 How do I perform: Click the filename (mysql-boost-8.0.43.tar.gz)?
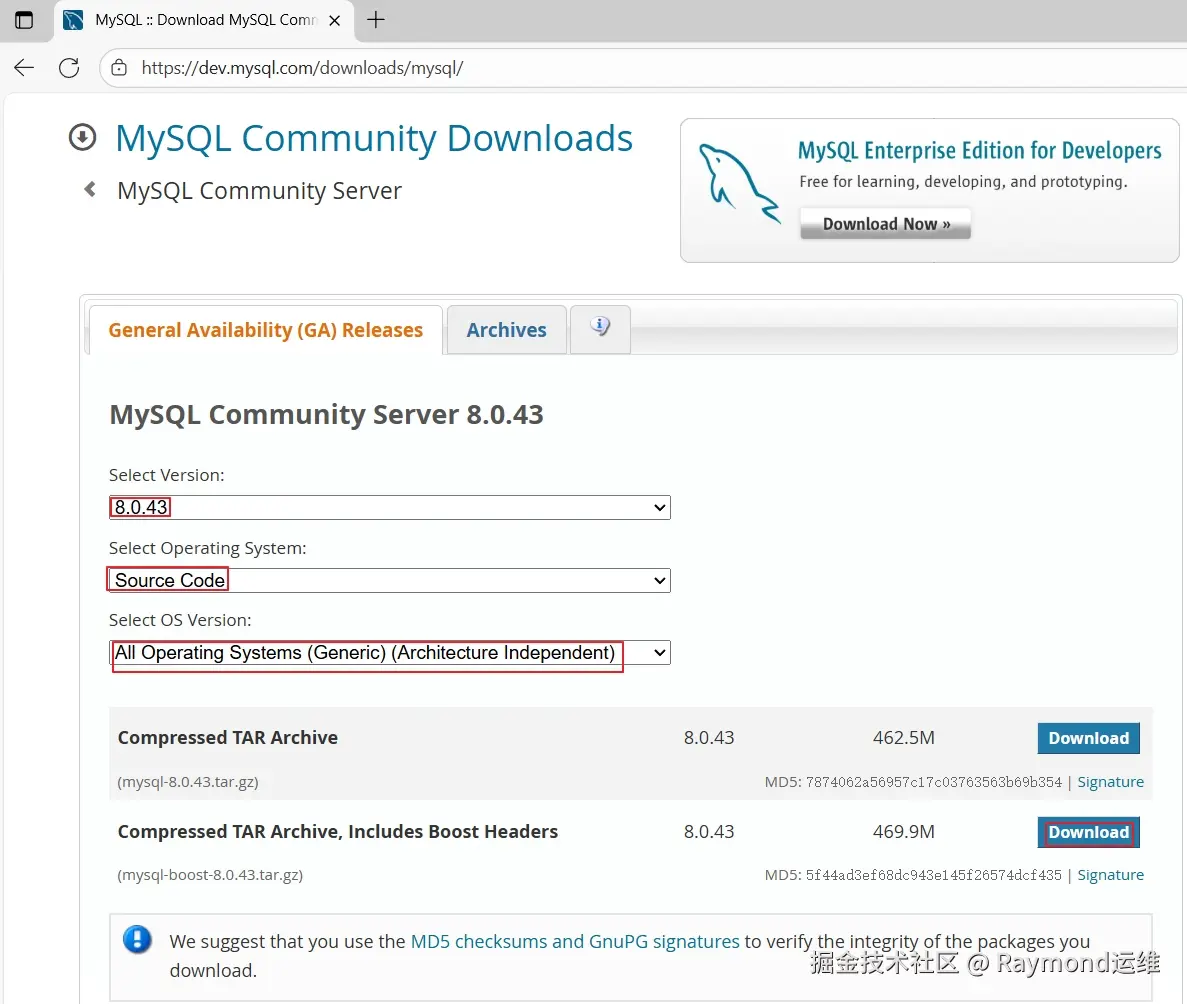[210, 875]
